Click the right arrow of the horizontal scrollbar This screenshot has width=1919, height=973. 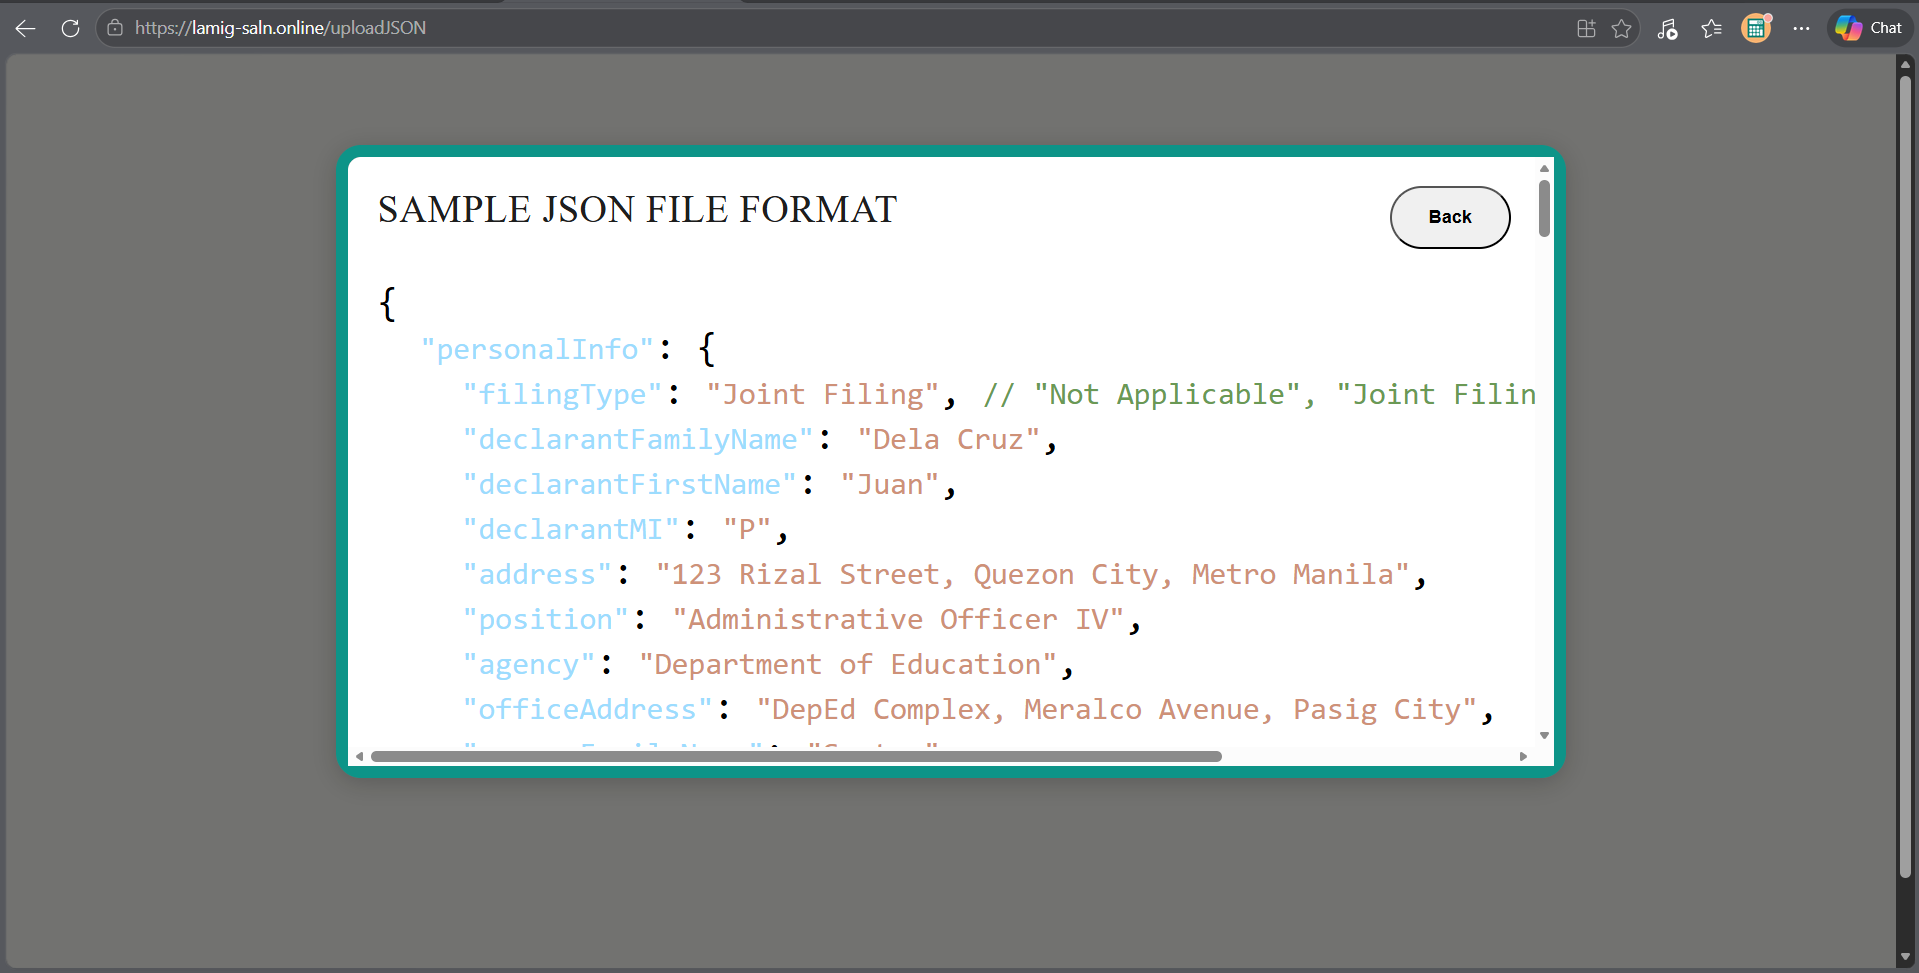1524,756
